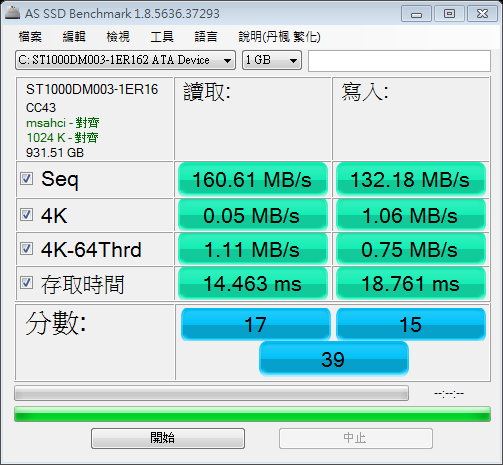Click the empty text field next to 1 GB
The image size is (503, 465).
point(399,61)
